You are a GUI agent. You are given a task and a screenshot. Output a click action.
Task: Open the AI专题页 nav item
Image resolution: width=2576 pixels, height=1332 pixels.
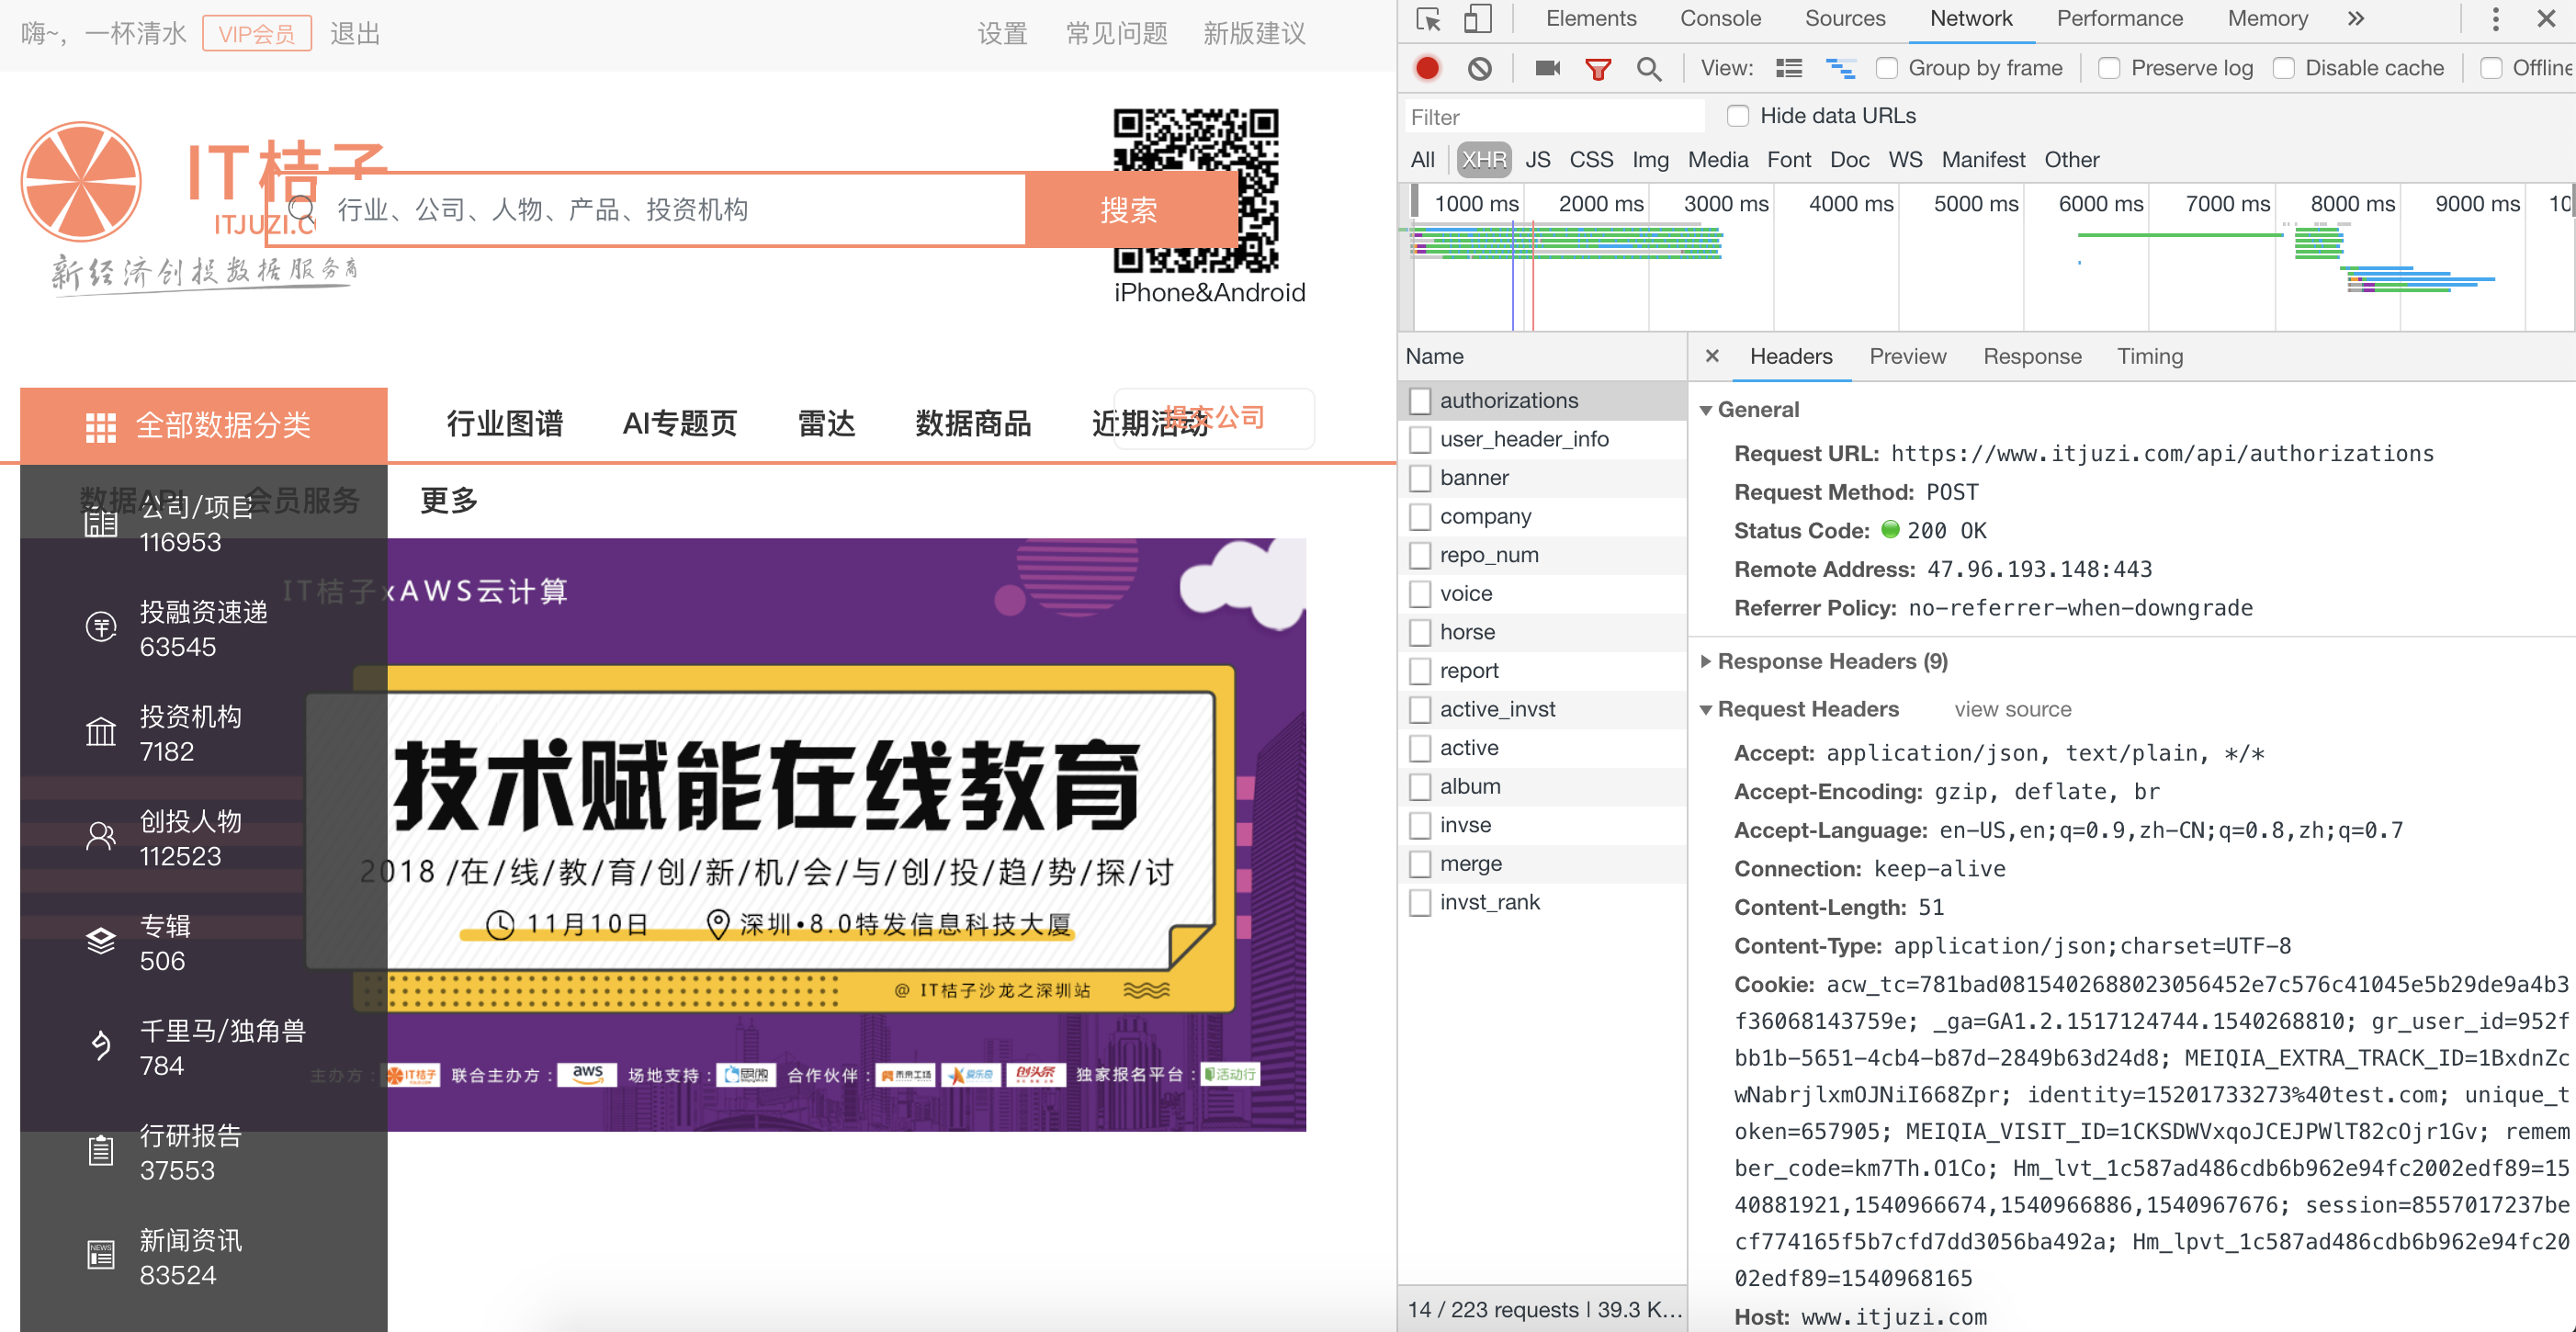(679, 424)
